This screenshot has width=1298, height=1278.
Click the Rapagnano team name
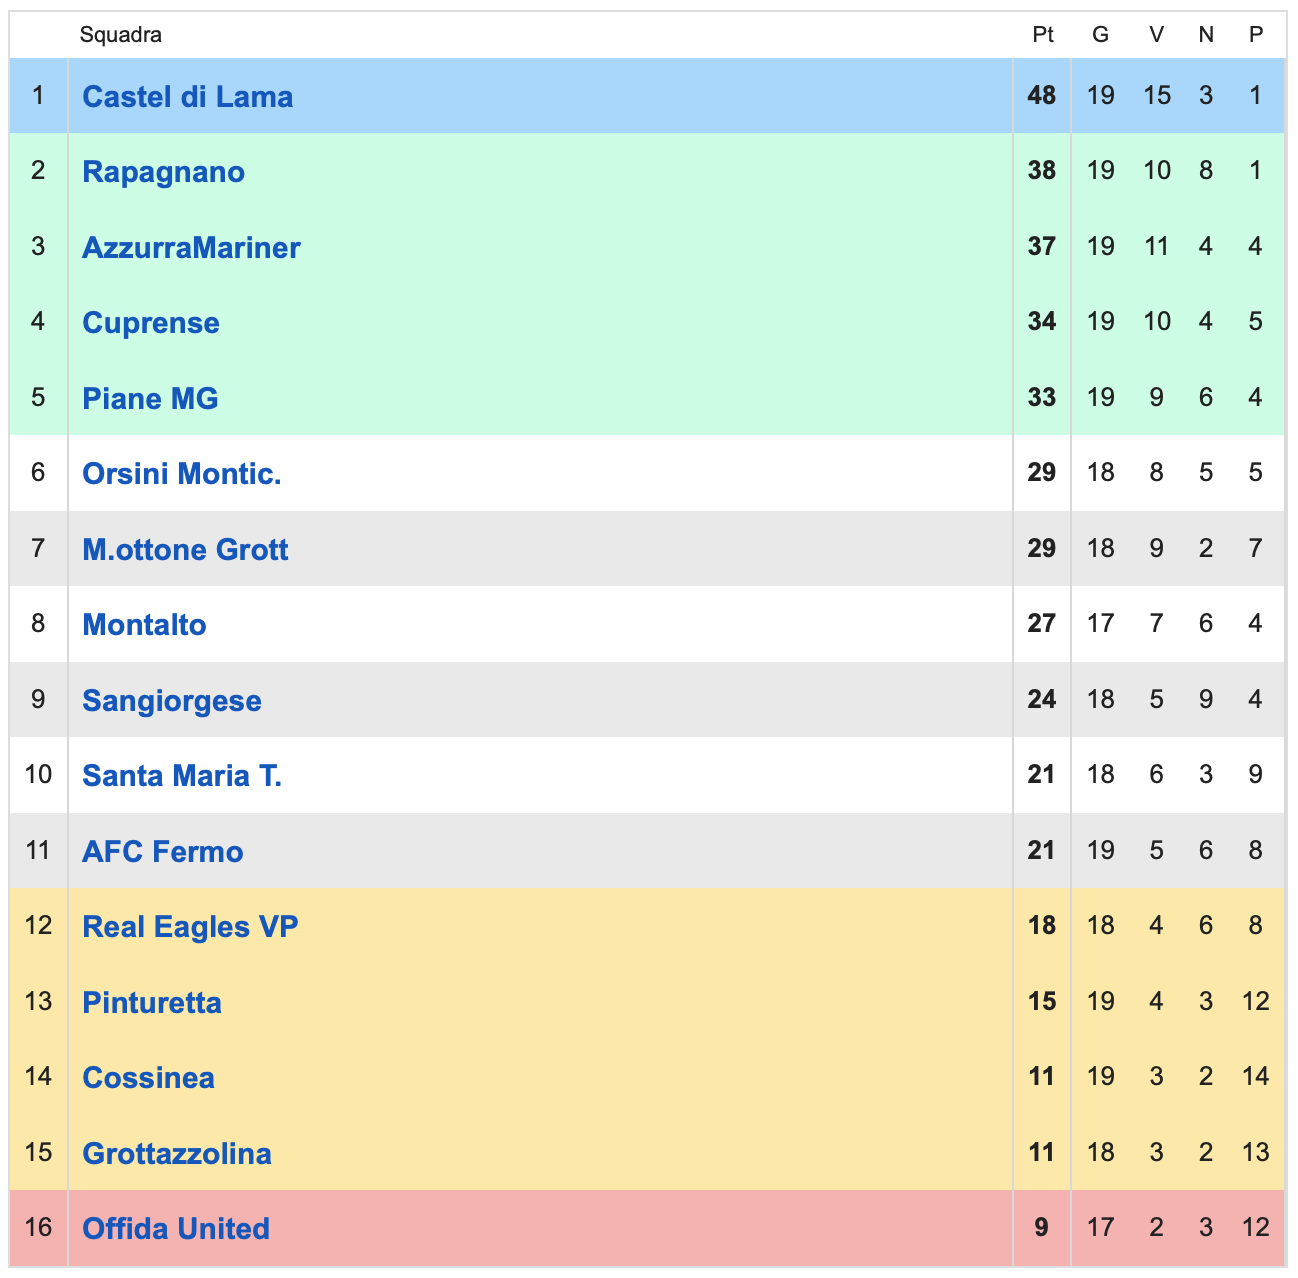coord(163,172)
